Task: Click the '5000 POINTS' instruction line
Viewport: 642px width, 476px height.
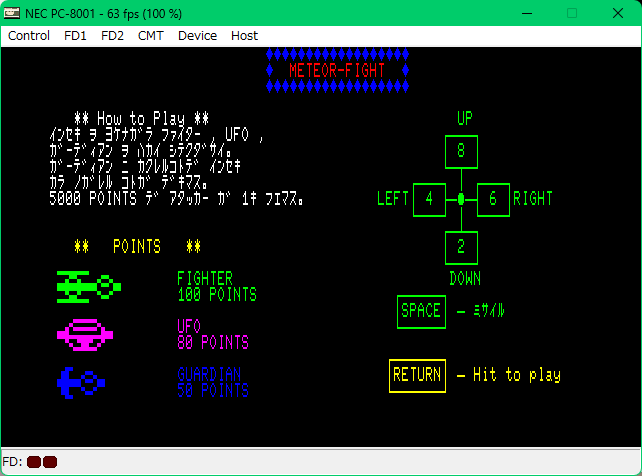Action: pos(176,199)
